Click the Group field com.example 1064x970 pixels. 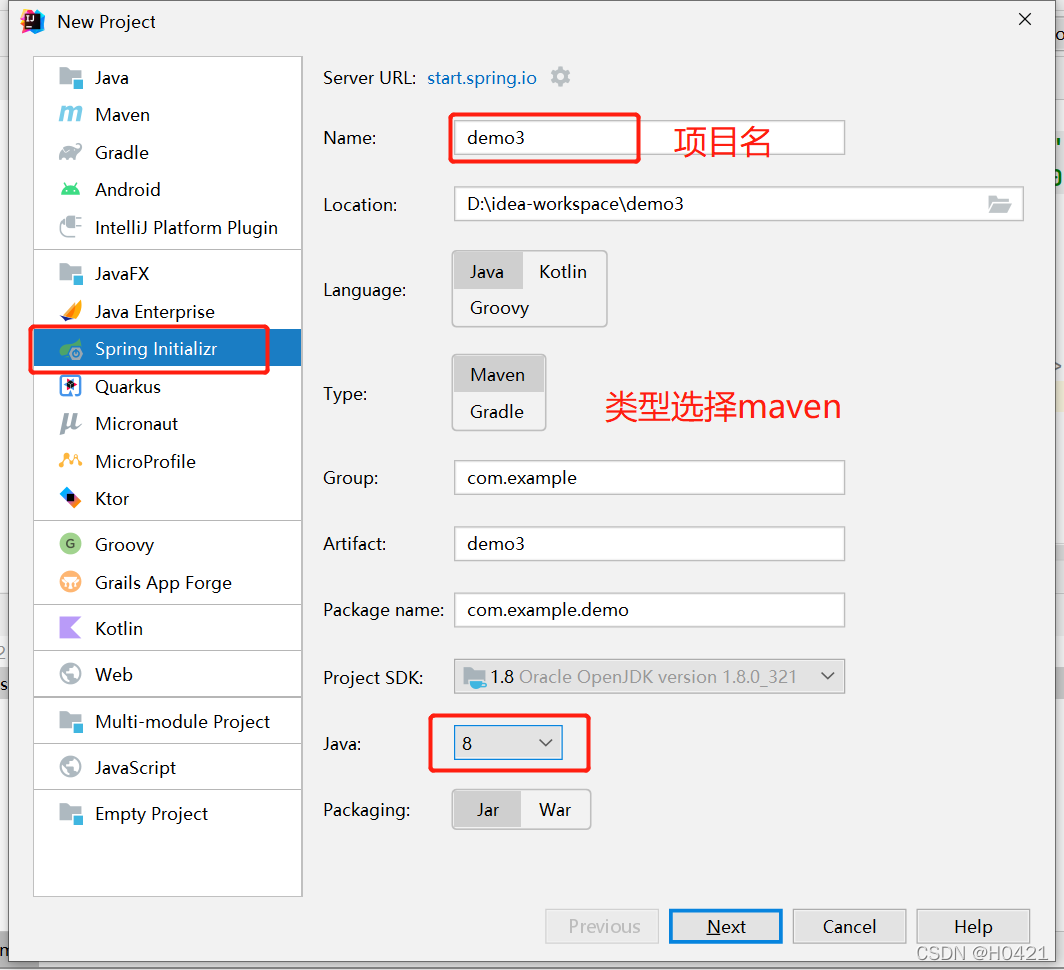(649, 478)
